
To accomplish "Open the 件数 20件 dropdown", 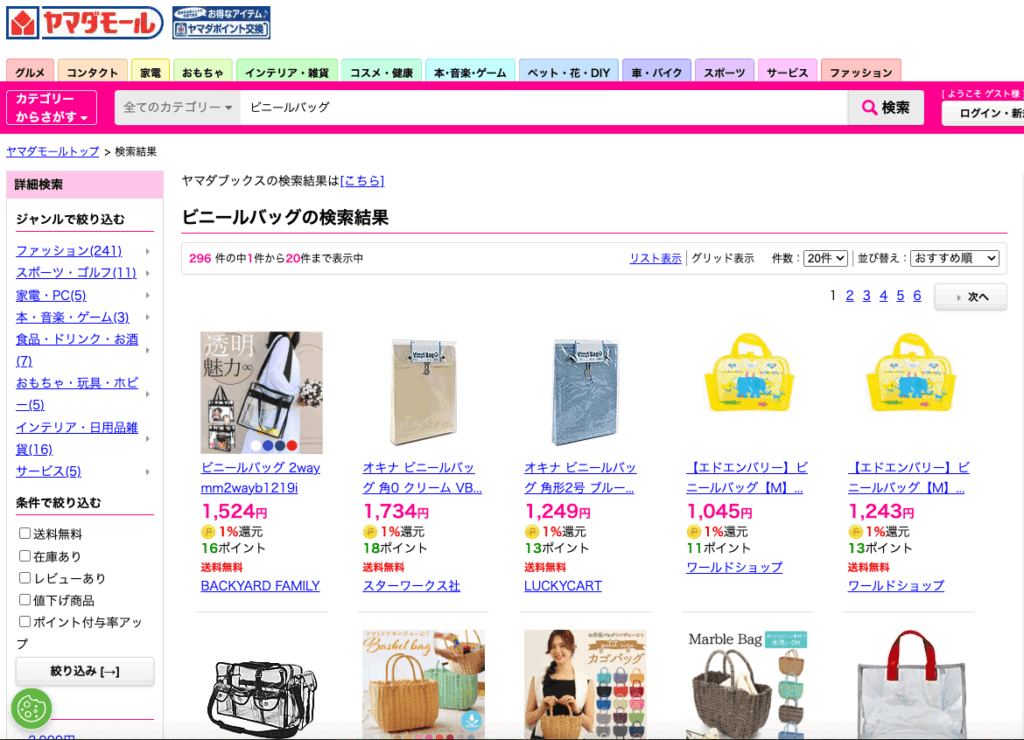I will pyautogui.click(x=825, y=259).
